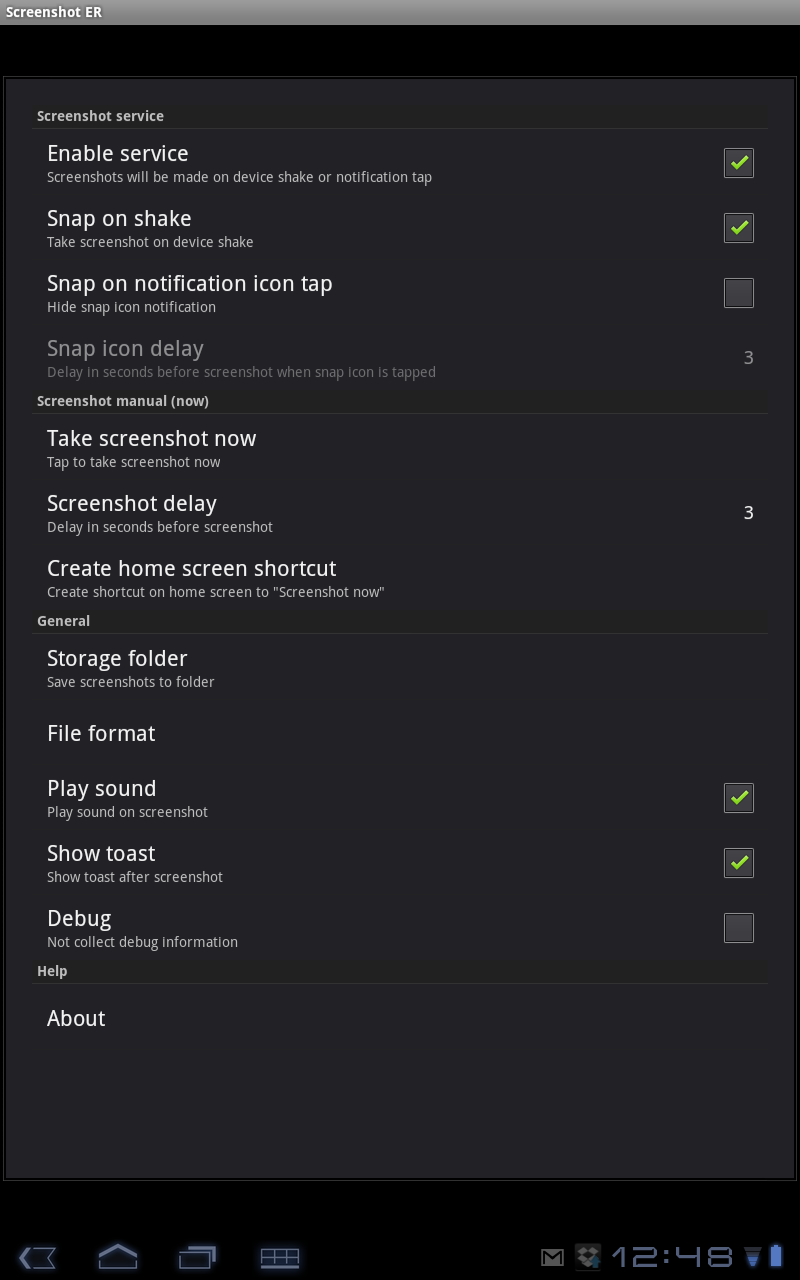Tap Take screenshot now
800x1280 pixels.
click(x=400, y=448)
